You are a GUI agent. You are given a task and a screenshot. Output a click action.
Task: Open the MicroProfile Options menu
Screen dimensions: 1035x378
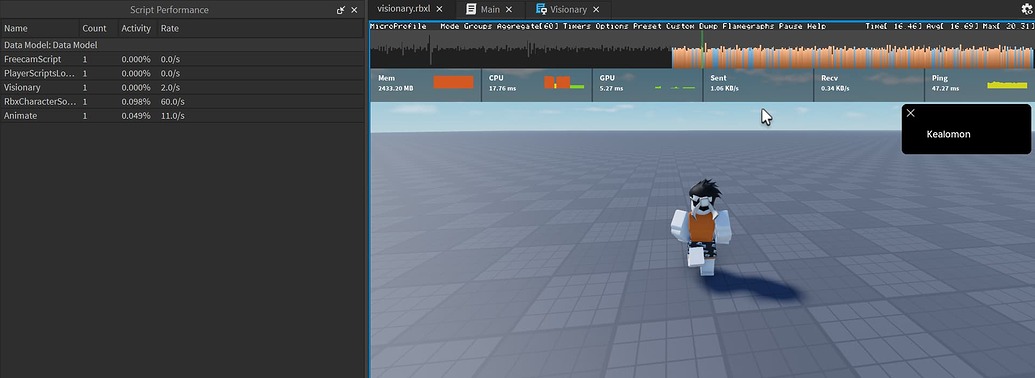(x=612, y=26)
